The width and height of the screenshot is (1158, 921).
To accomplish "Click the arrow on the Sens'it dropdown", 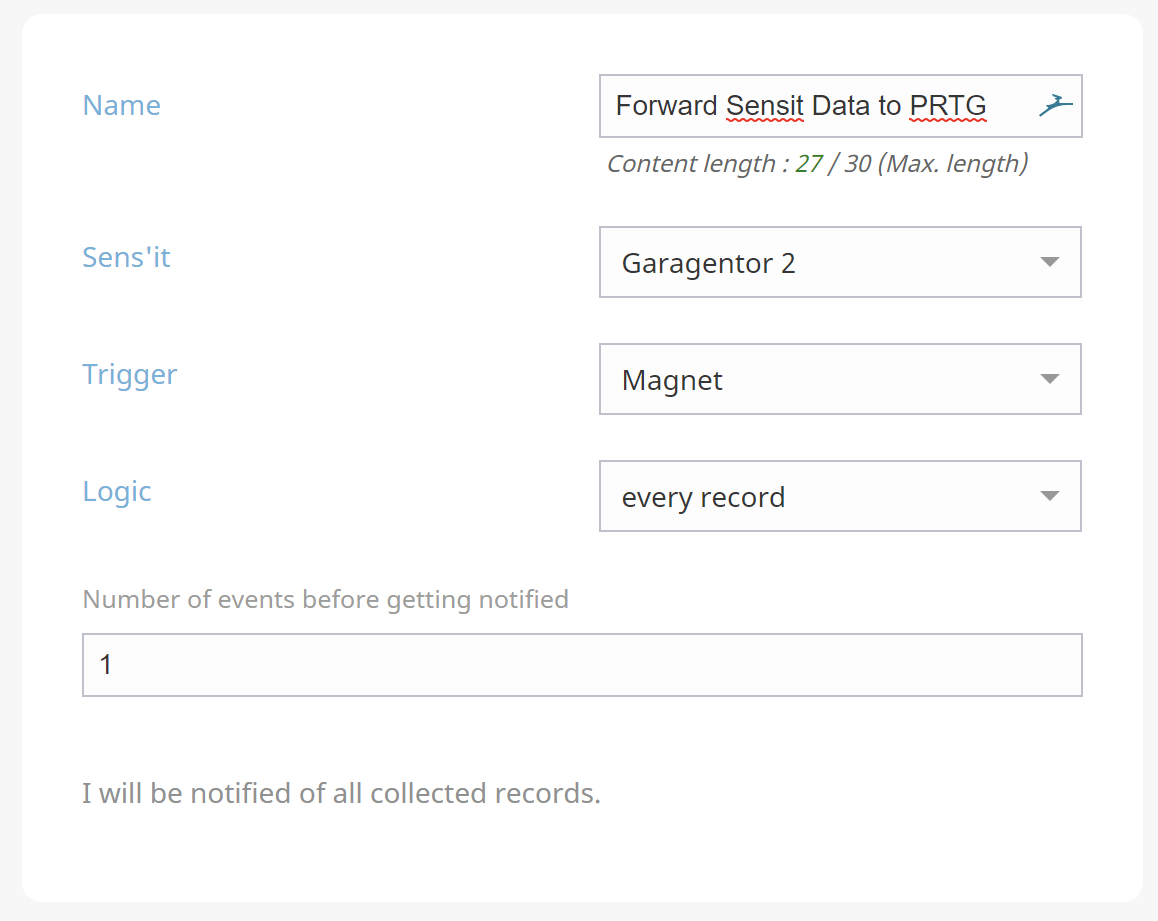I will point(1049,262).
